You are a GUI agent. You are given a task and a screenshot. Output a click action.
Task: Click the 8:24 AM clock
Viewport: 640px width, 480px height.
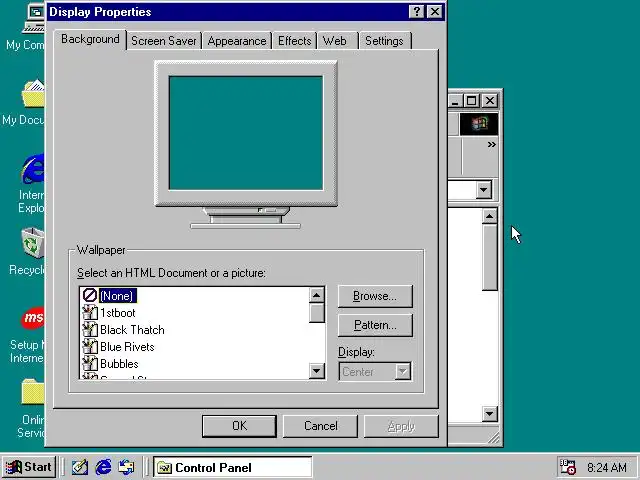pyautogui.click(x=607, y=467)
